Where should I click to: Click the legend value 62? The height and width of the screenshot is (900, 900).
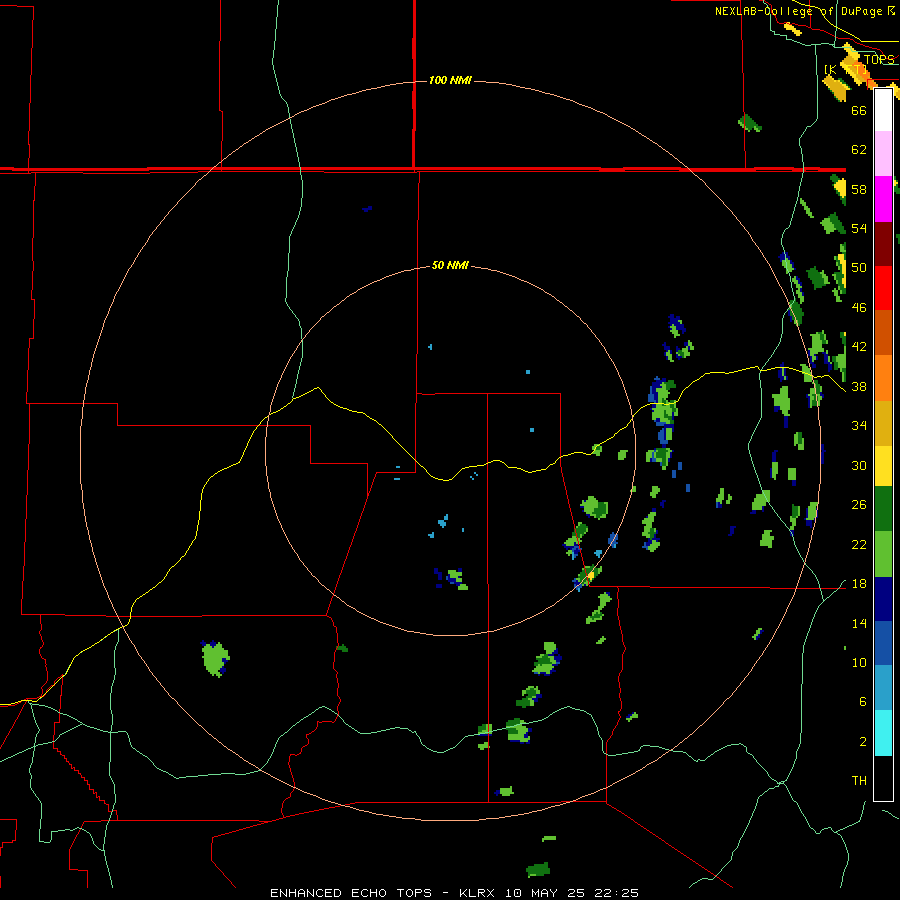click(x=859, y=150)
